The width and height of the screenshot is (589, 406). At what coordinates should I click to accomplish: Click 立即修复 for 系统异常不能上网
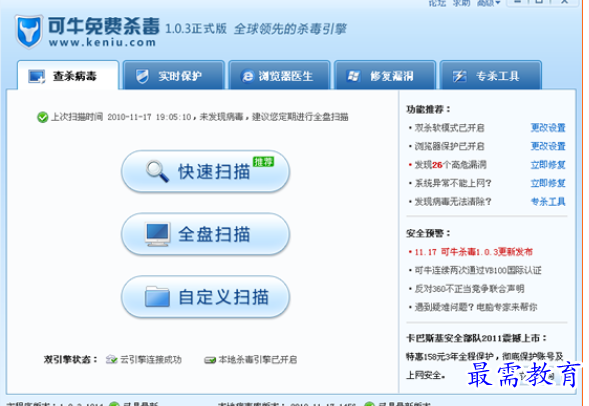pyautogui.click(x=548, y=183)
